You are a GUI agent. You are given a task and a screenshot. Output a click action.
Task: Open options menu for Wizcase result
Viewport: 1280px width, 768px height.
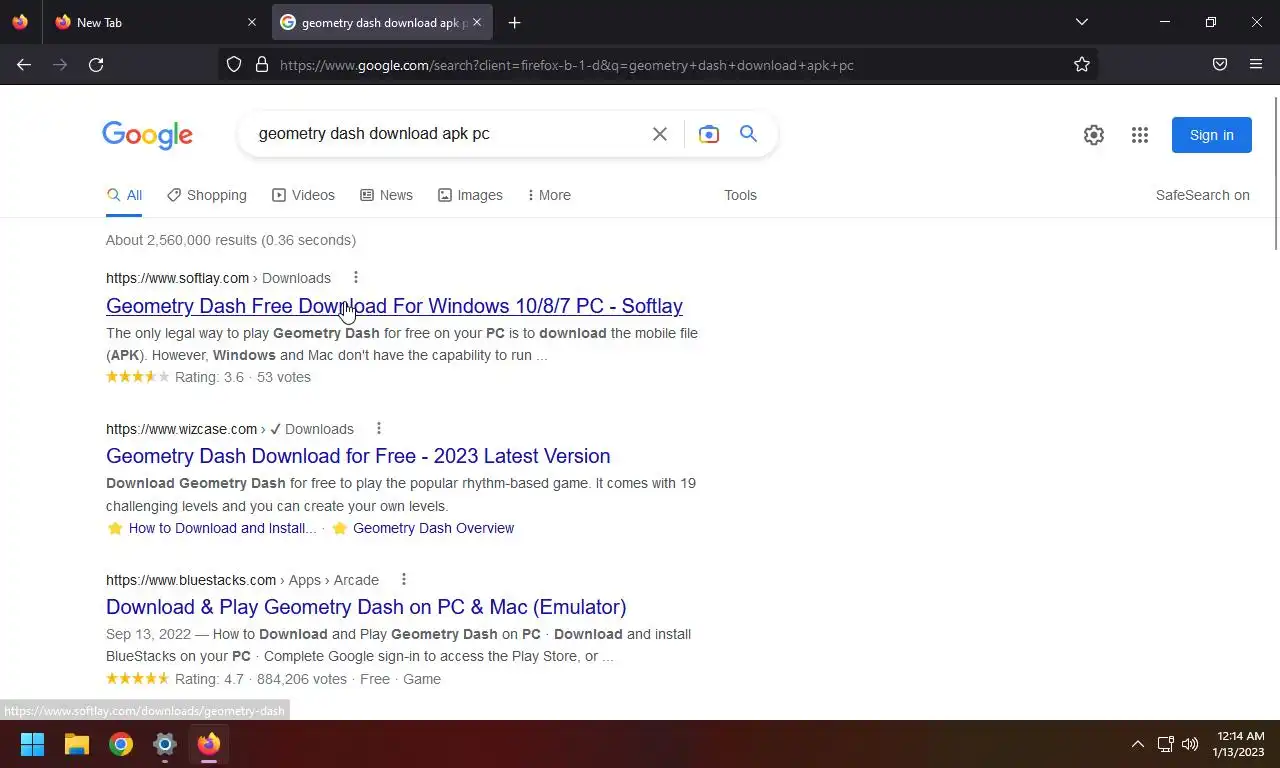(x=379, y=429)
